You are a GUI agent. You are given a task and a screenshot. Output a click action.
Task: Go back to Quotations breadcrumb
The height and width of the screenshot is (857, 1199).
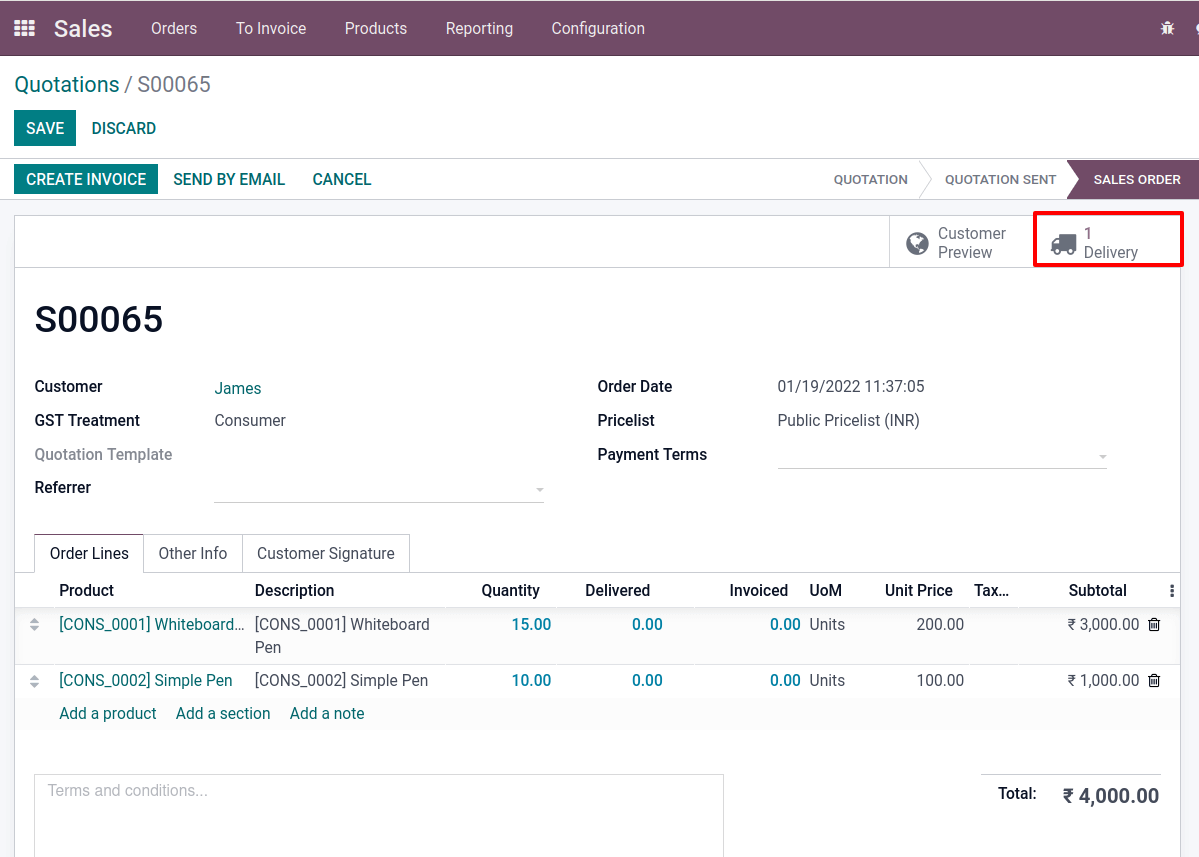[67, 84]
